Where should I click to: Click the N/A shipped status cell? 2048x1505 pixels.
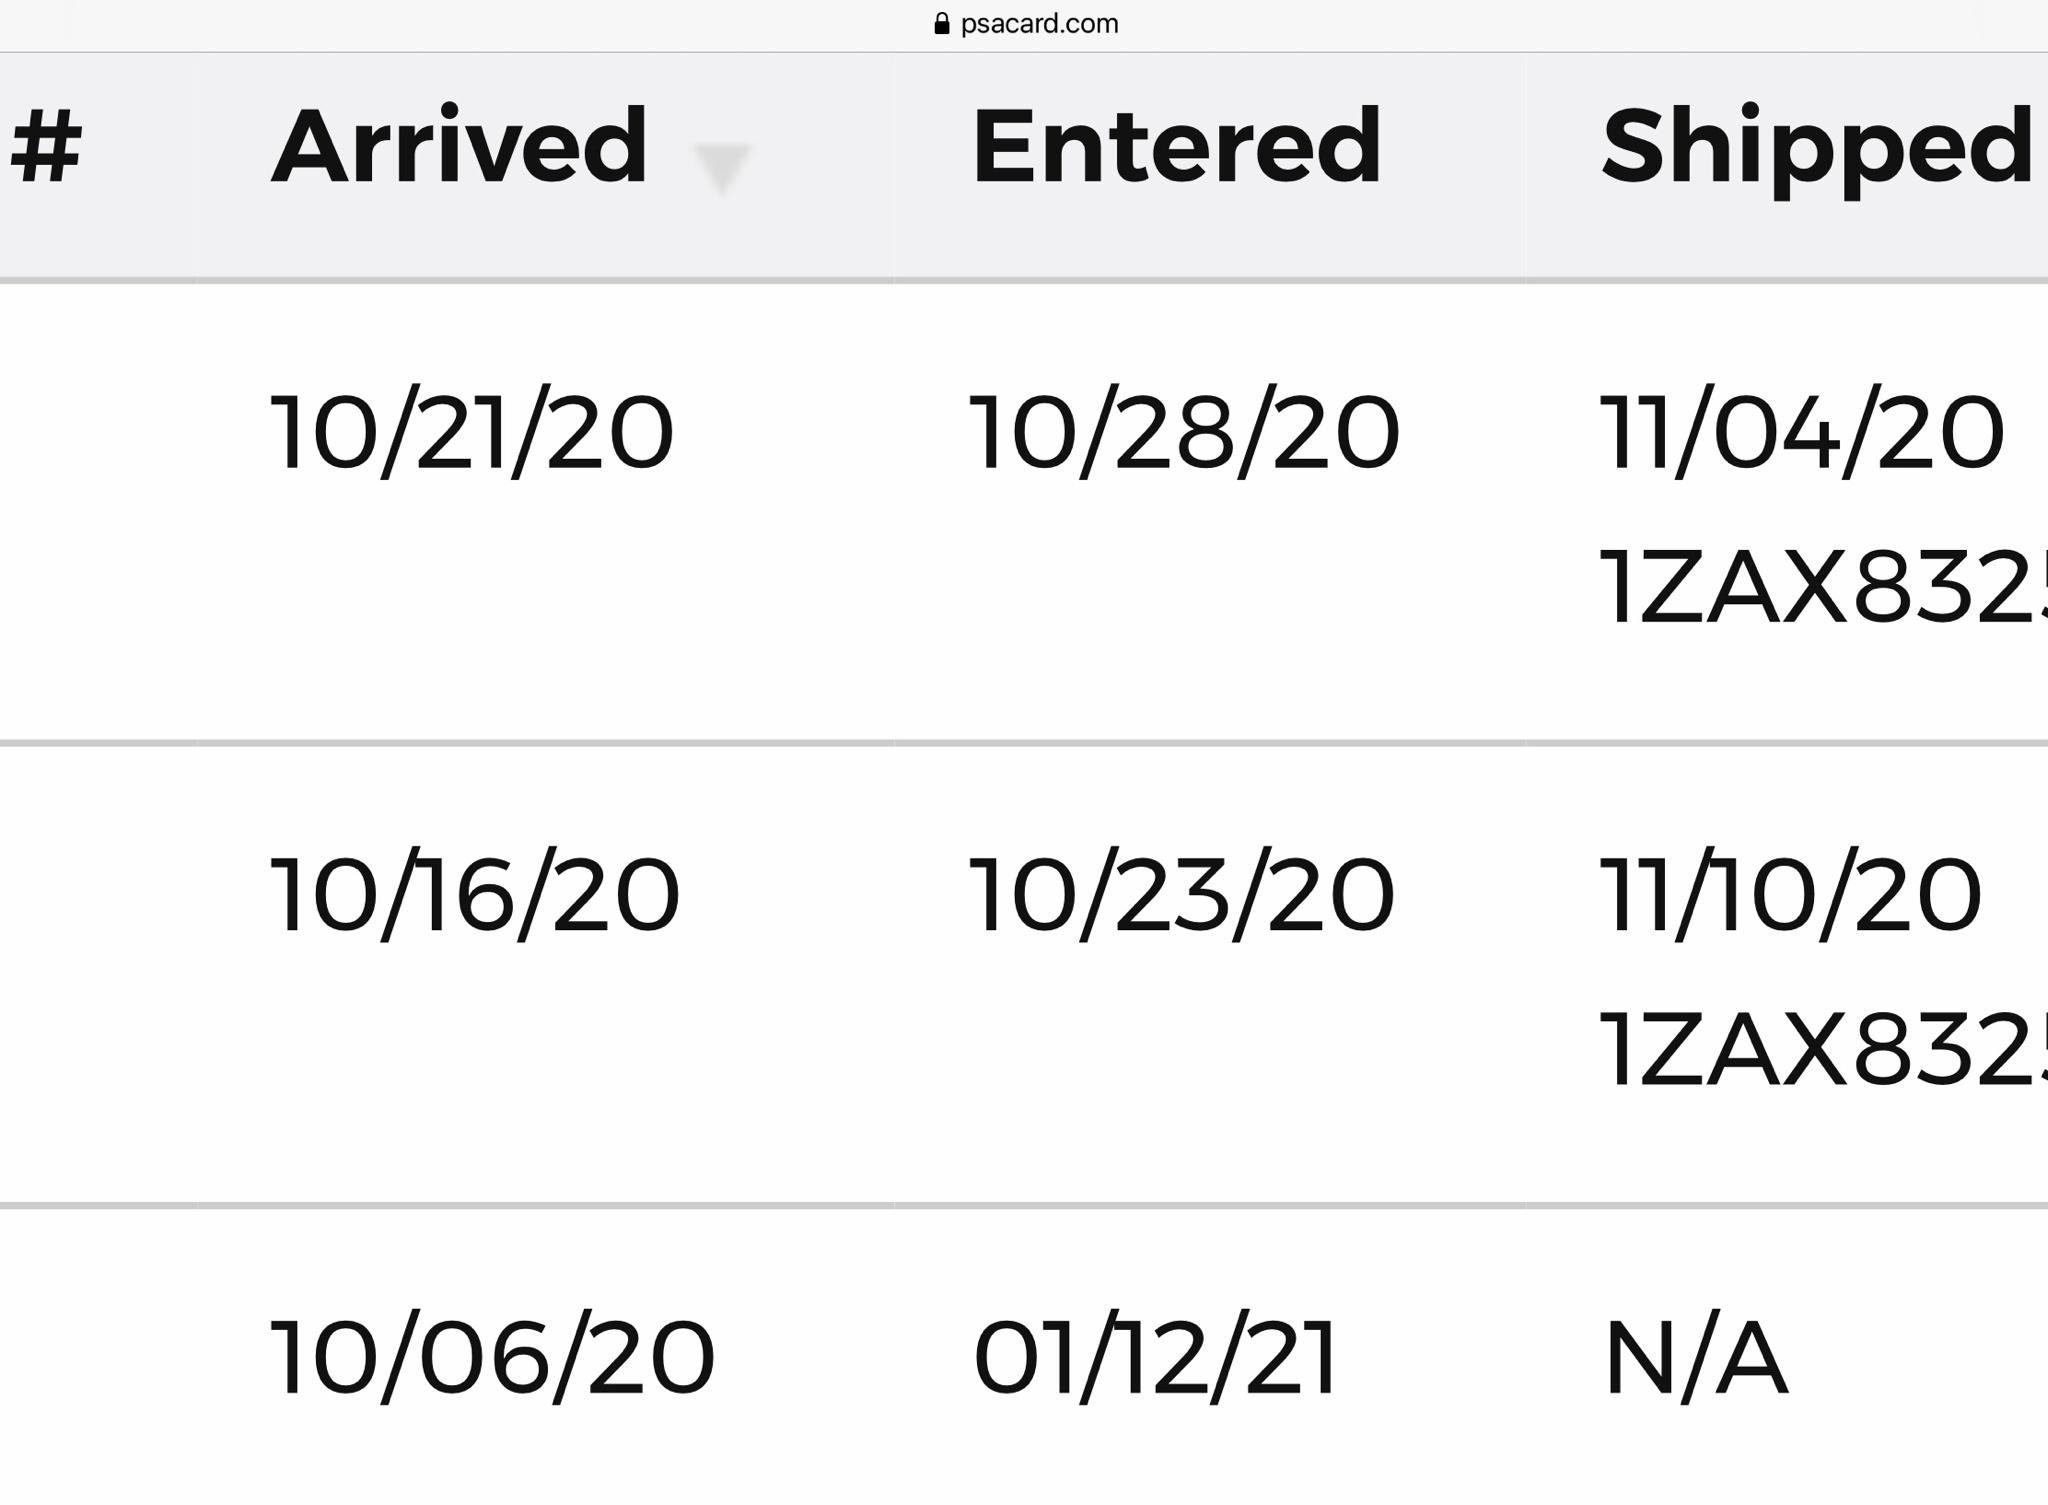tap(1695, 1357)
